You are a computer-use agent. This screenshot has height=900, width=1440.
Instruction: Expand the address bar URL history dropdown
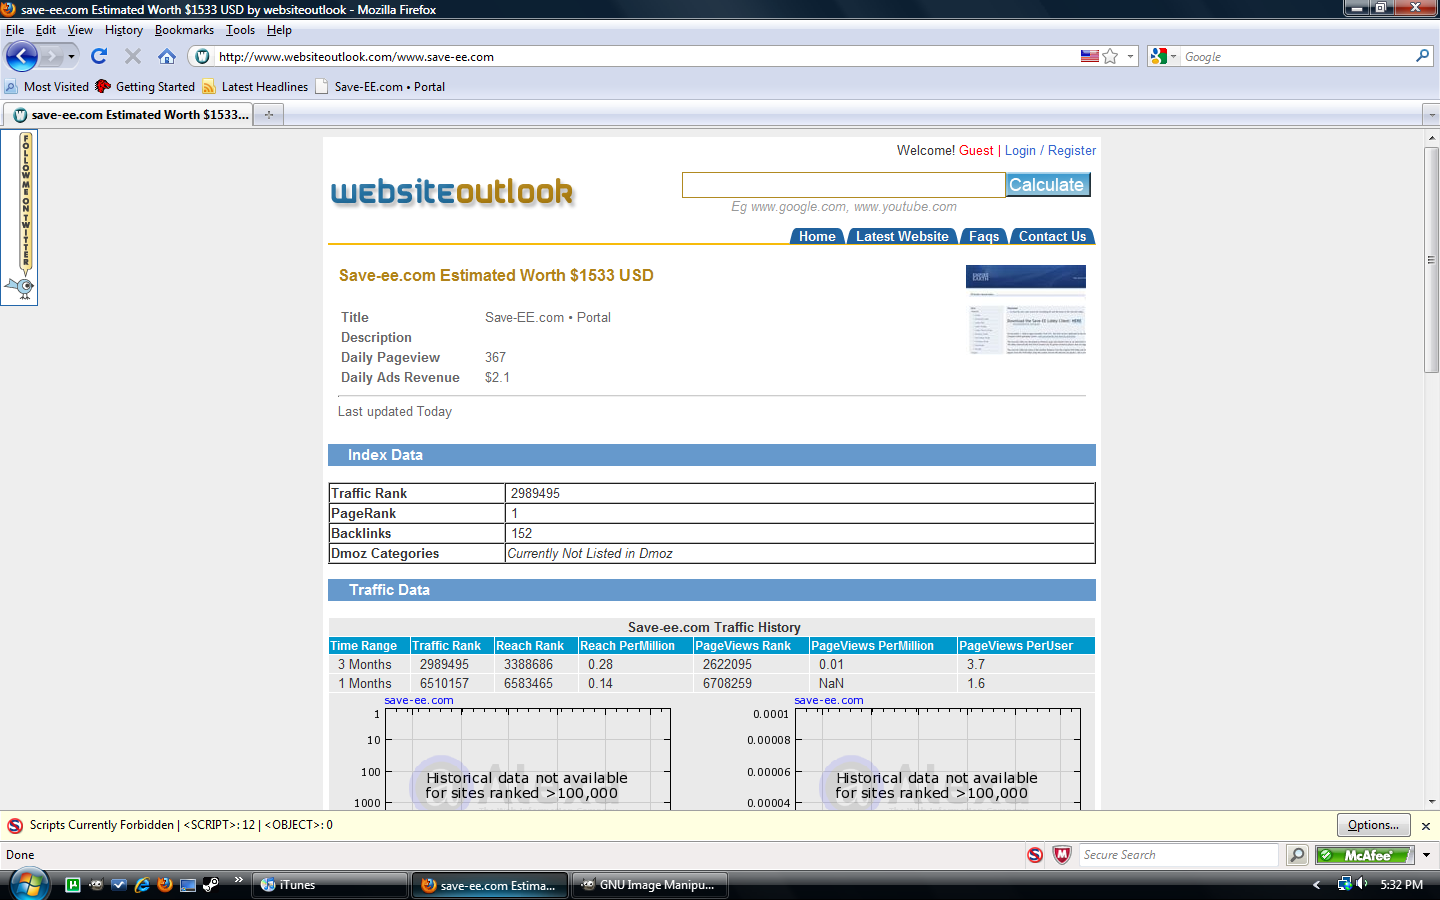(x=1131, y=56)
